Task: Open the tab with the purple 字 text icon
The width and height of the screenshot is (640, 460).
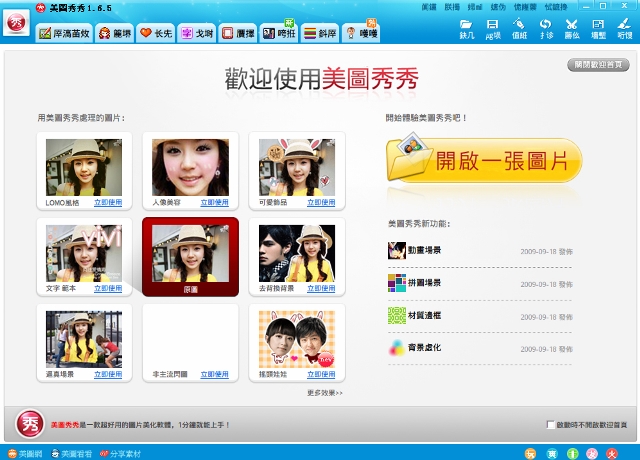Action: [197, 33]
